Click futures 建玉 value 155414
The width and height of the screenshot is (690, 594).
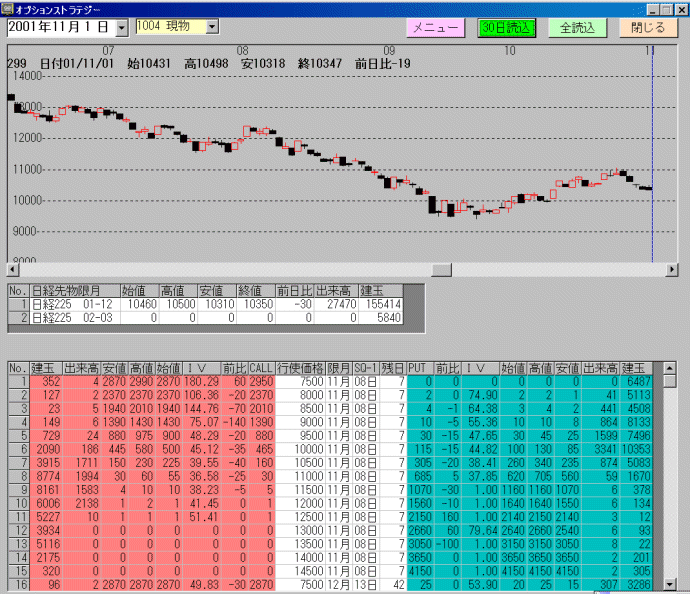(381, 304)
